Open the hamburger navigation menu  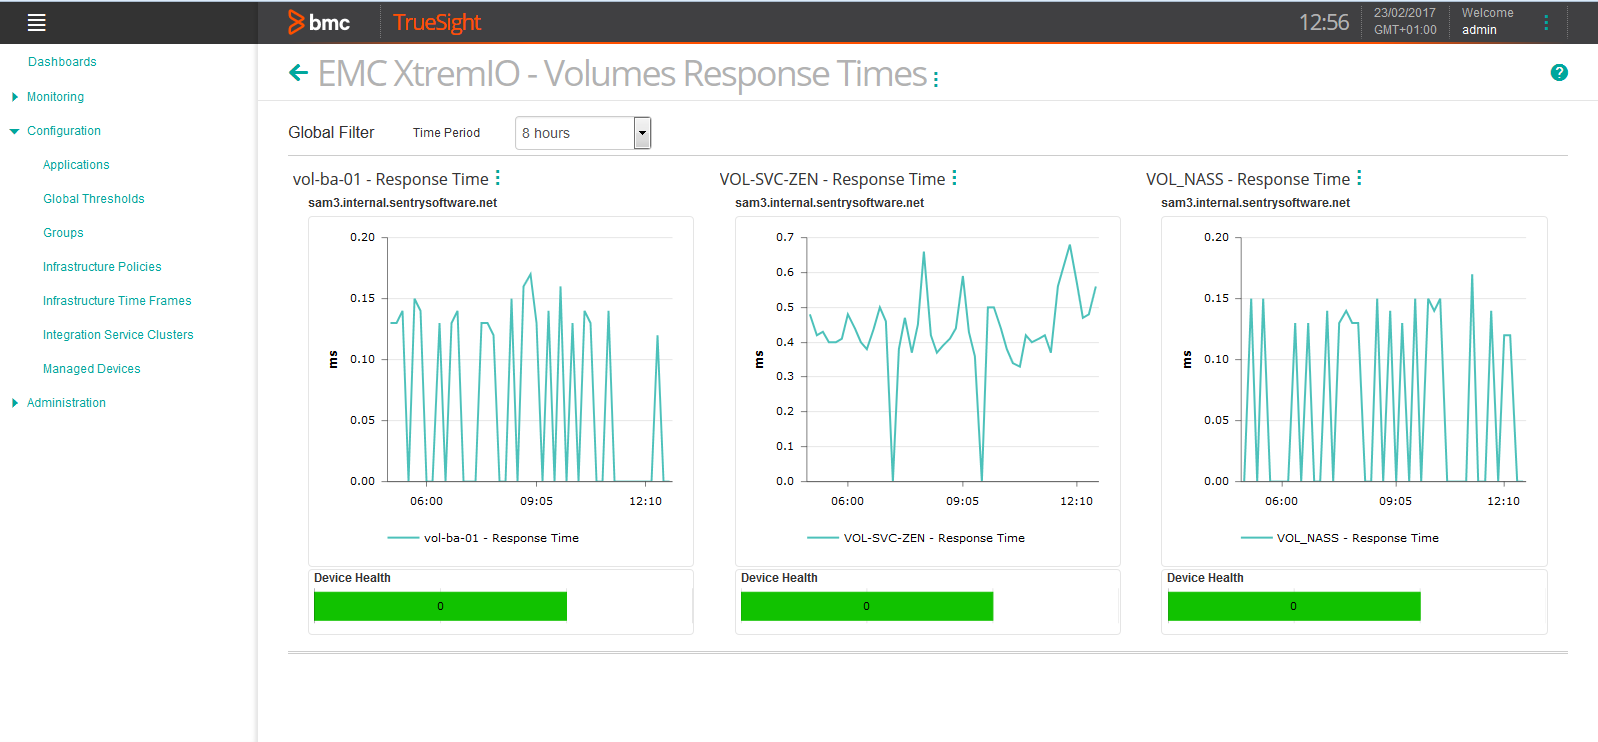click(x=37, y=23)
